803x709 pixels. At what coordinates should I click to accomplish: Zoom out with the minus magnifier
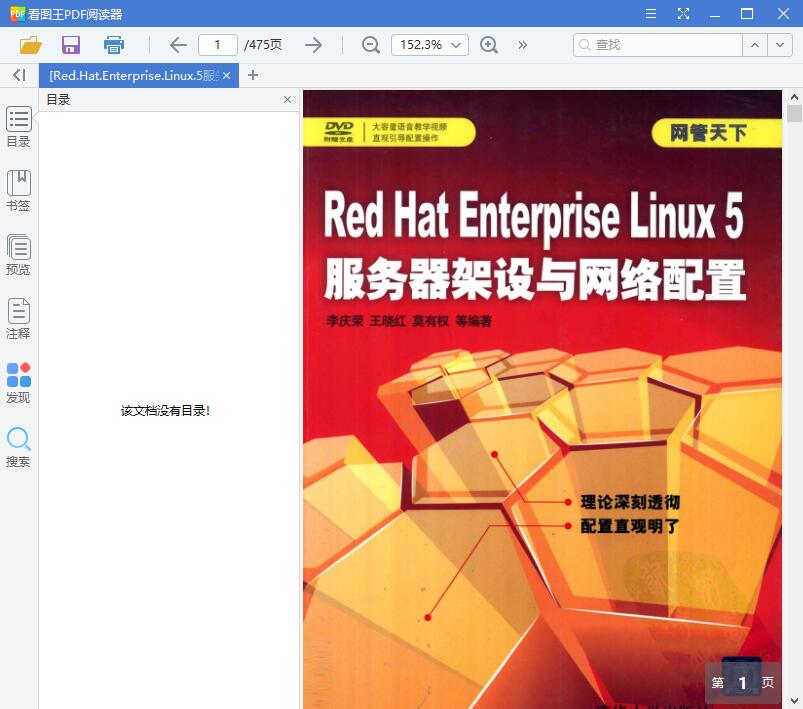(x=371, y=45)
